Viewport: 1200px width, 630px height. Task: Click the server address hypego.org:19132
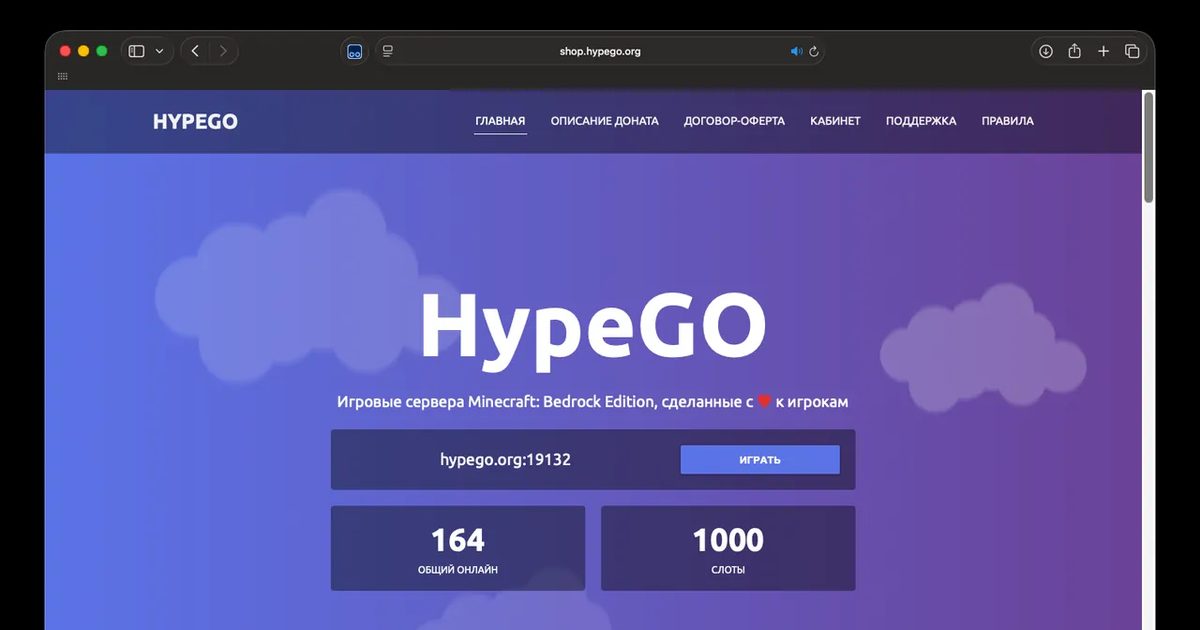[505, 460]
